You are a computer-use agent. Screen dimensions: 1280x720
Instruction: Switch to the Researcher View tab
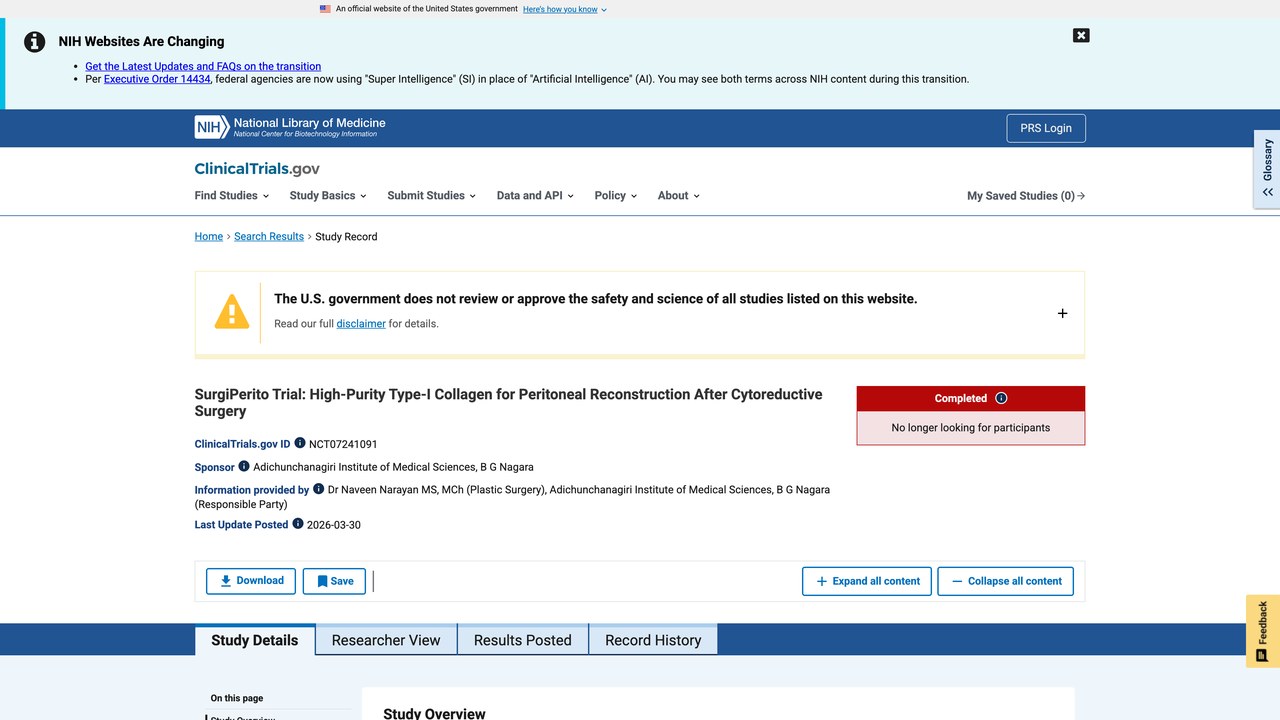point(386,640)
